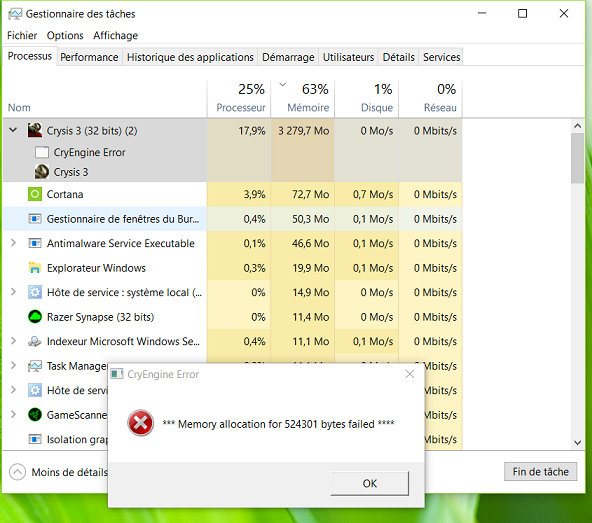Screen dimensions: 592x523
Task: Click the scrollbar down arrow
Action: coord(577,443)
